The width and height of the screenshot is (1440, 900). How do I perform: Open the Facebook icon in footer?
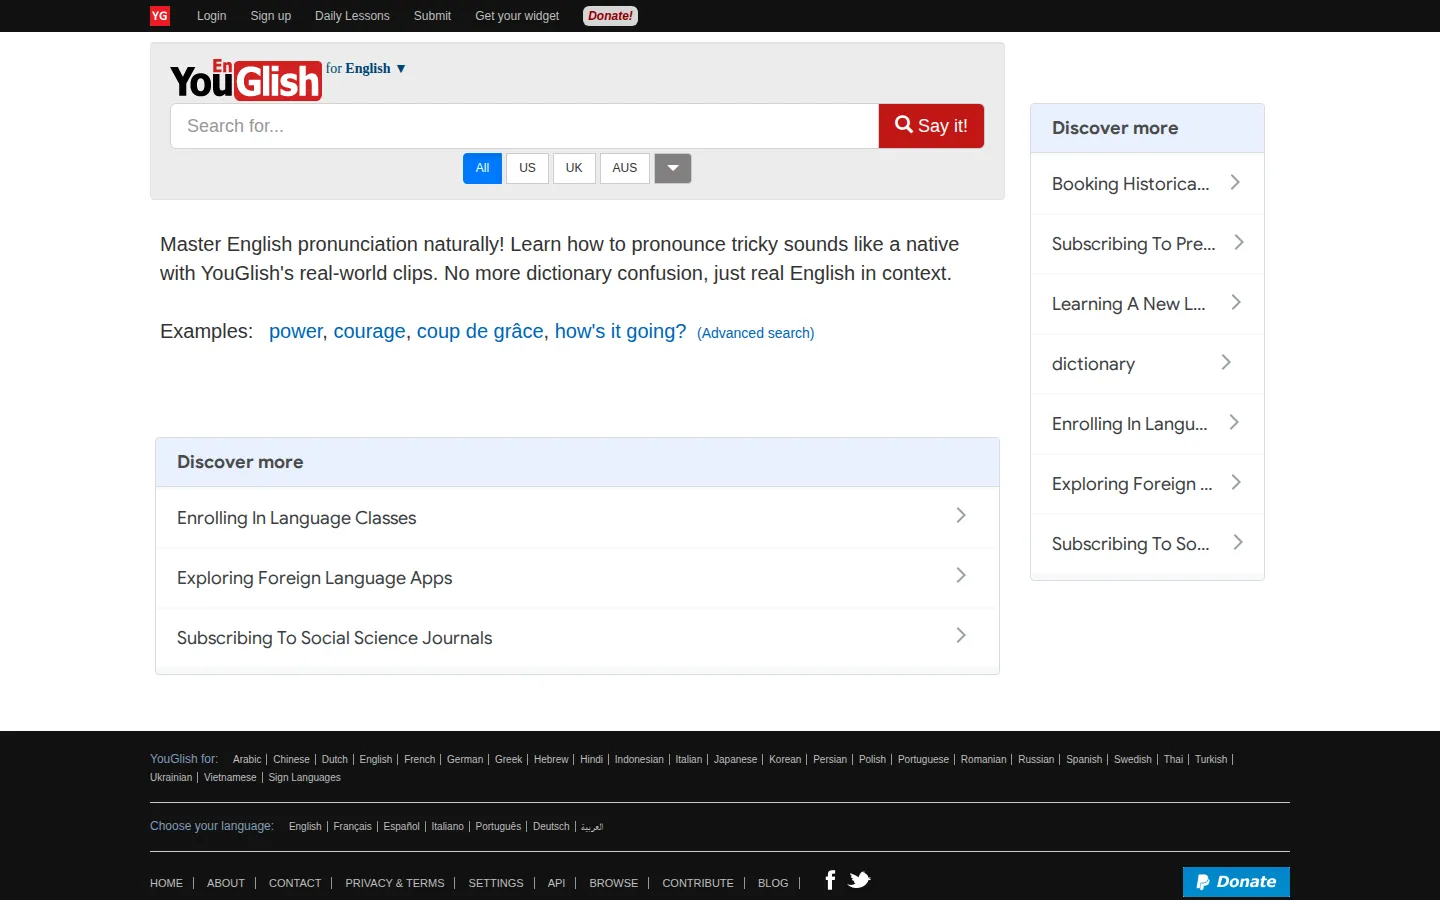click(x=830, y=880)
